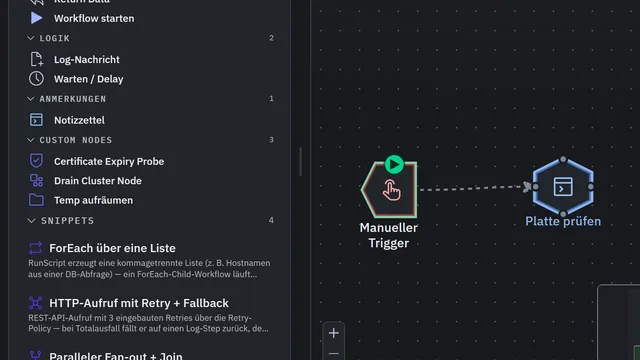The width and height of the screenshot is (640, 360).
Task: Collapse the CUSTOM NODES section
Action: tap(31, 140)
